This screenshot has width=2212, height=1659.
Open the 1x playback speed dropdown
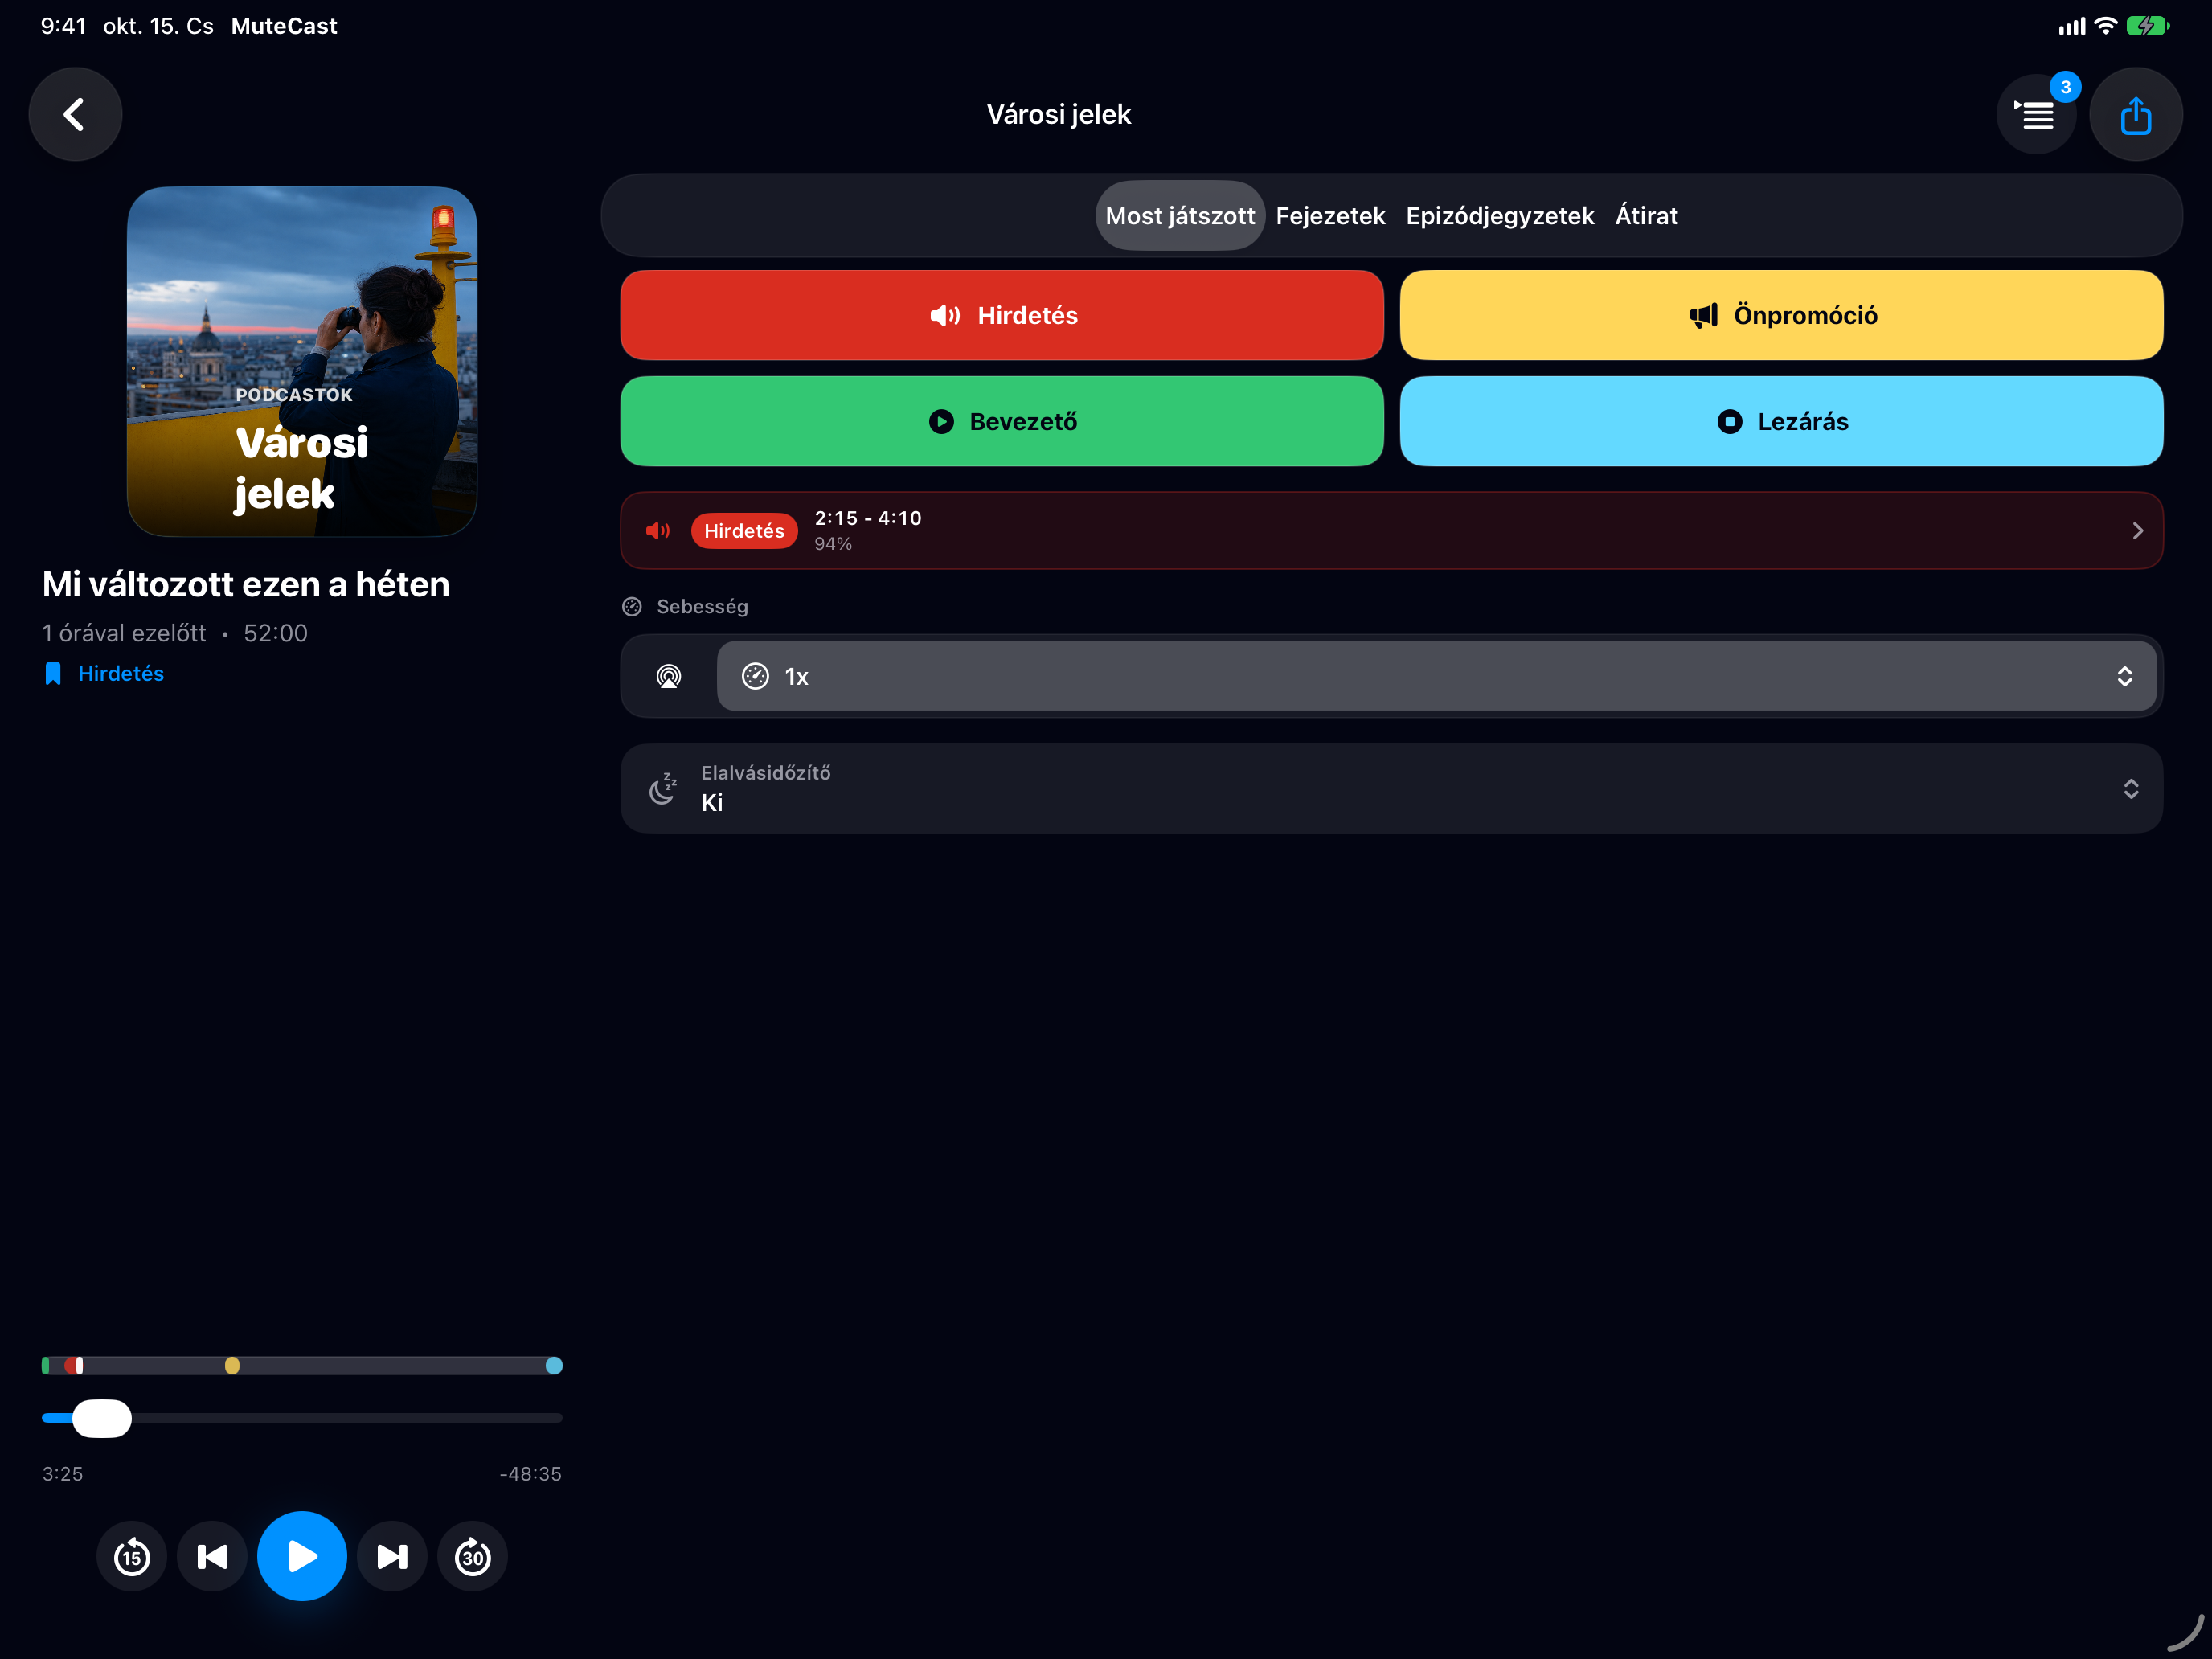point(1437,677)
